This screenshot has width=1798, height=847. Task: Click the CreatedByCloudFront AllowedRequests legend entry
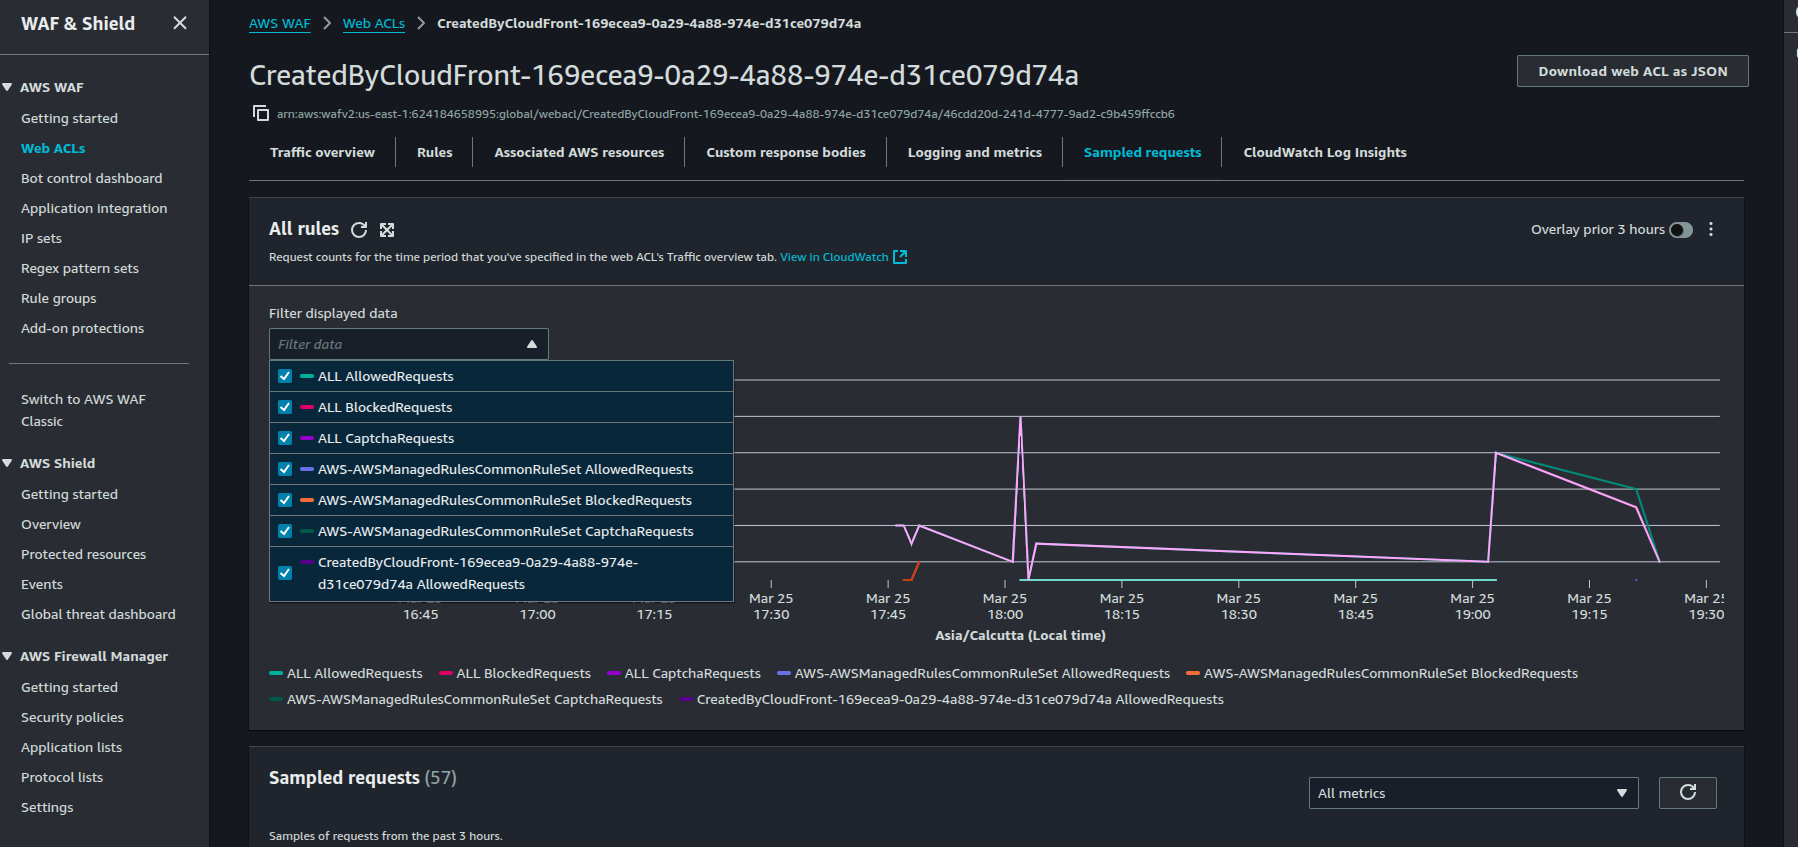tap(951, 700)
